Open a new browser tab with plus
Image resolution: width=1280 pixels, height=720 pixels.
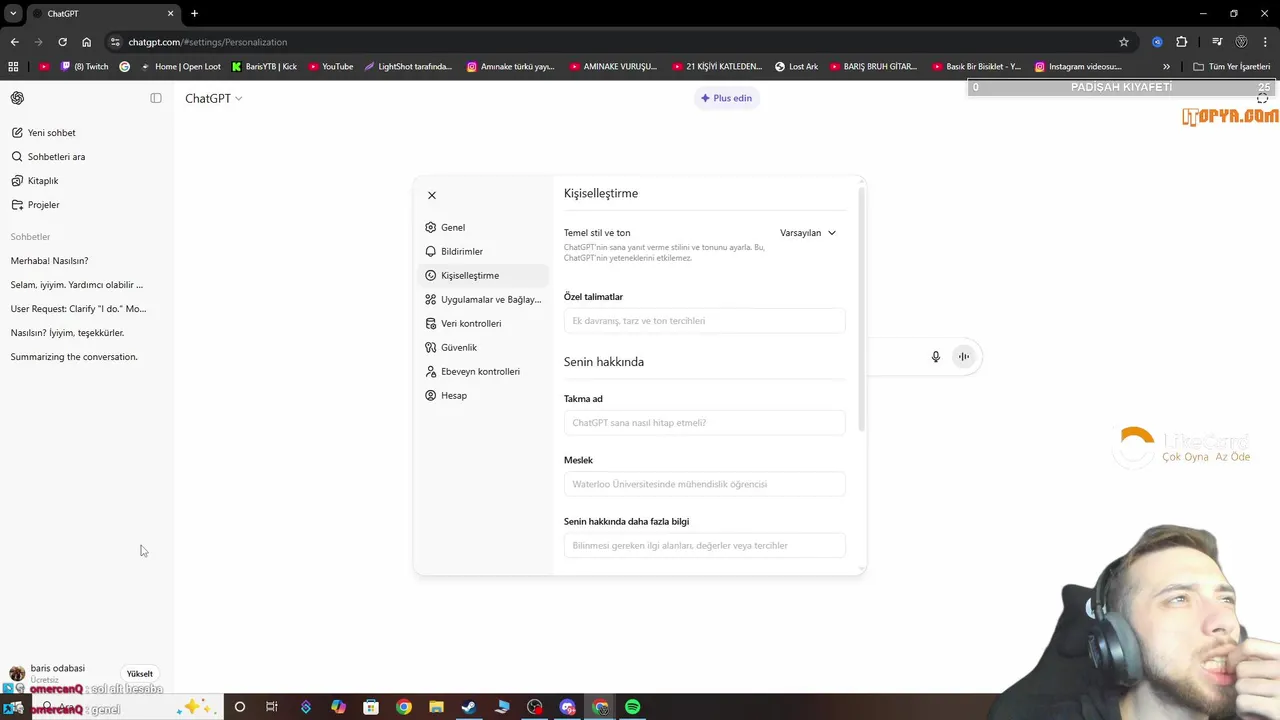tap(194, 14)
